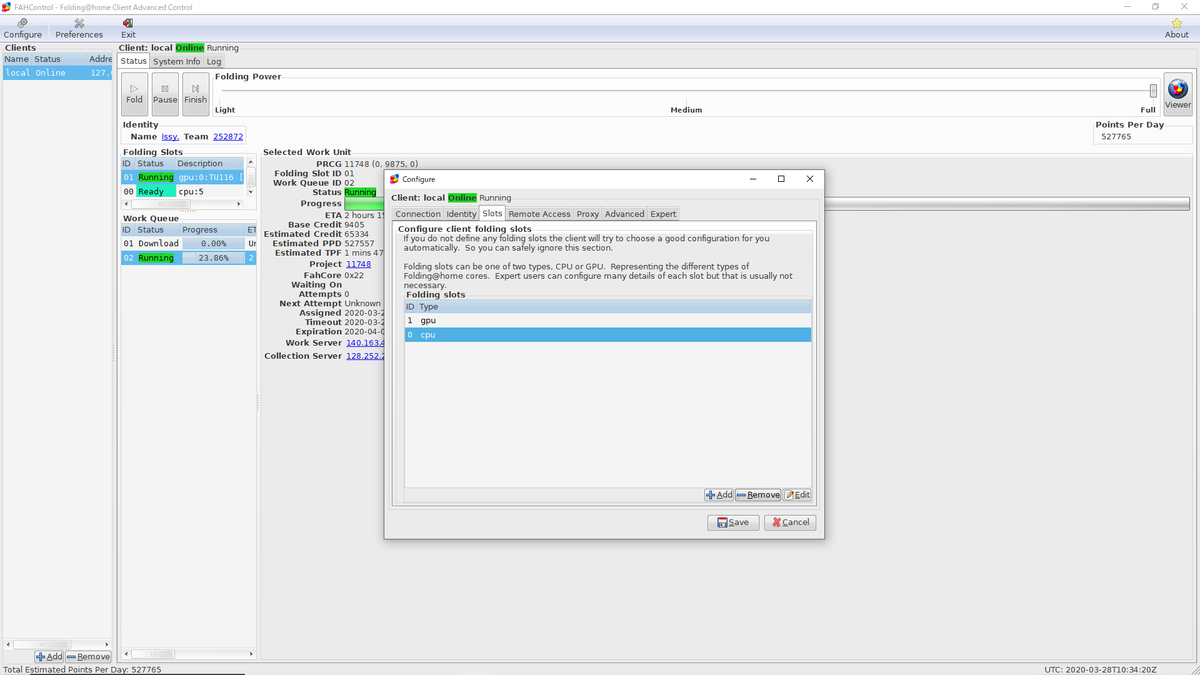
Task: Switch to the Connection tab
Action: pyautogui.click(x=418, y=214)
